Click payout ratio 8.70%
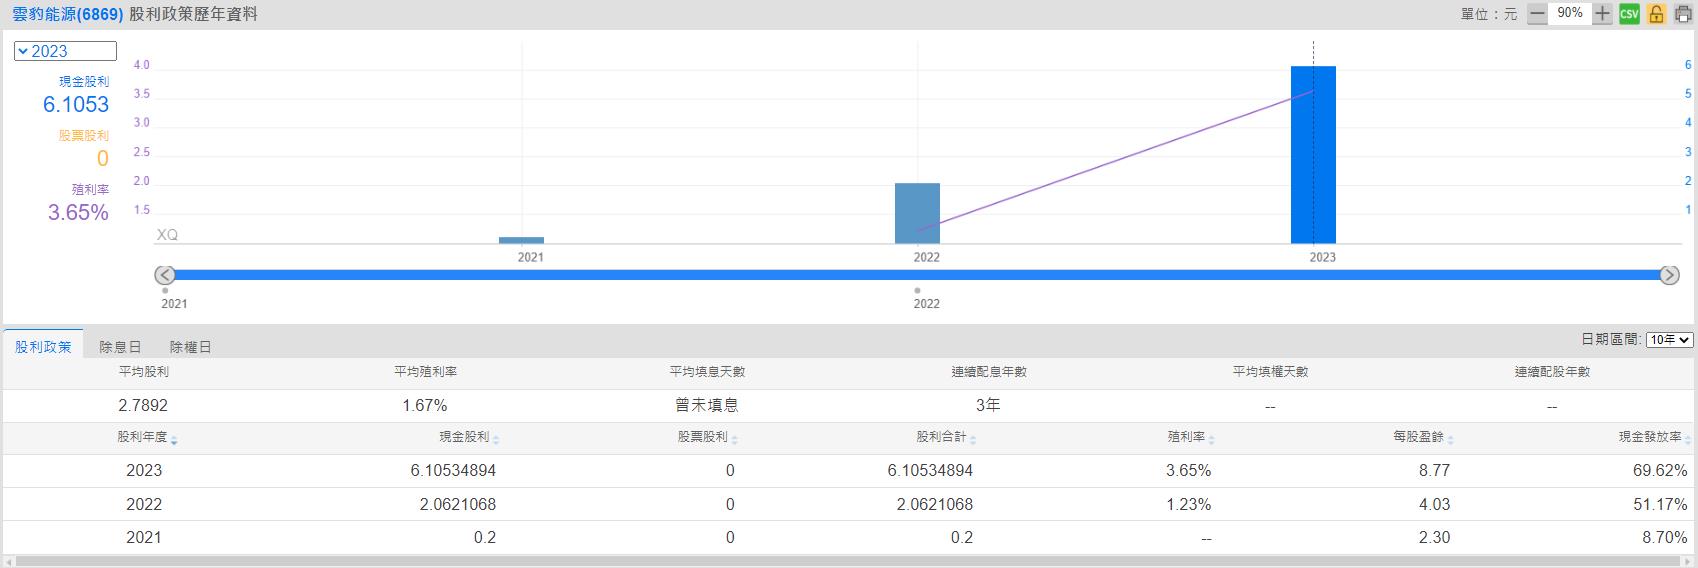Viewport: 1698px width, 568px height. point(1665,537)
